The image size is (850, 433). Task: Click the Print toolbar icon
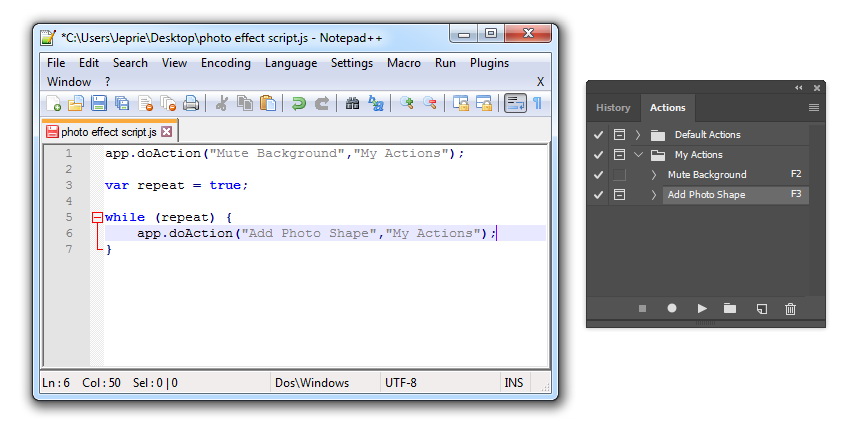pyautogui.click(x=191, y=103)
